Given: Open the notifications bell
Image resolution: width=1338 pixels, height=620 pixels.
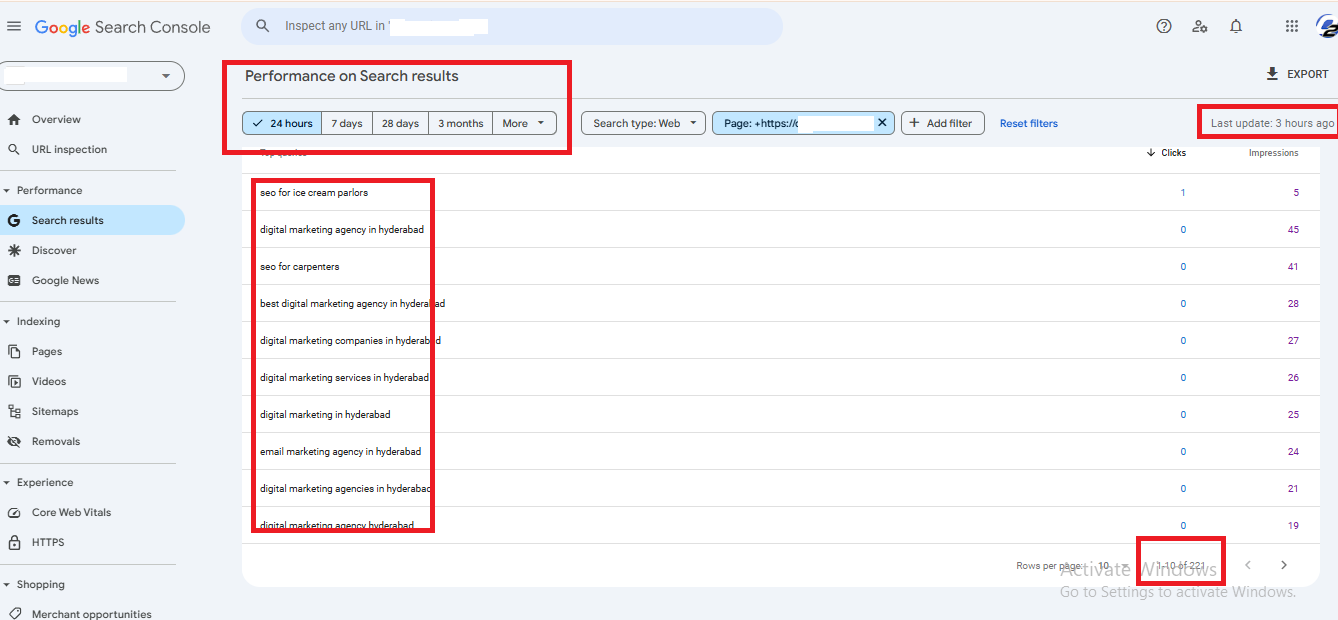Looking at the screenshot, I should 1236,27.
